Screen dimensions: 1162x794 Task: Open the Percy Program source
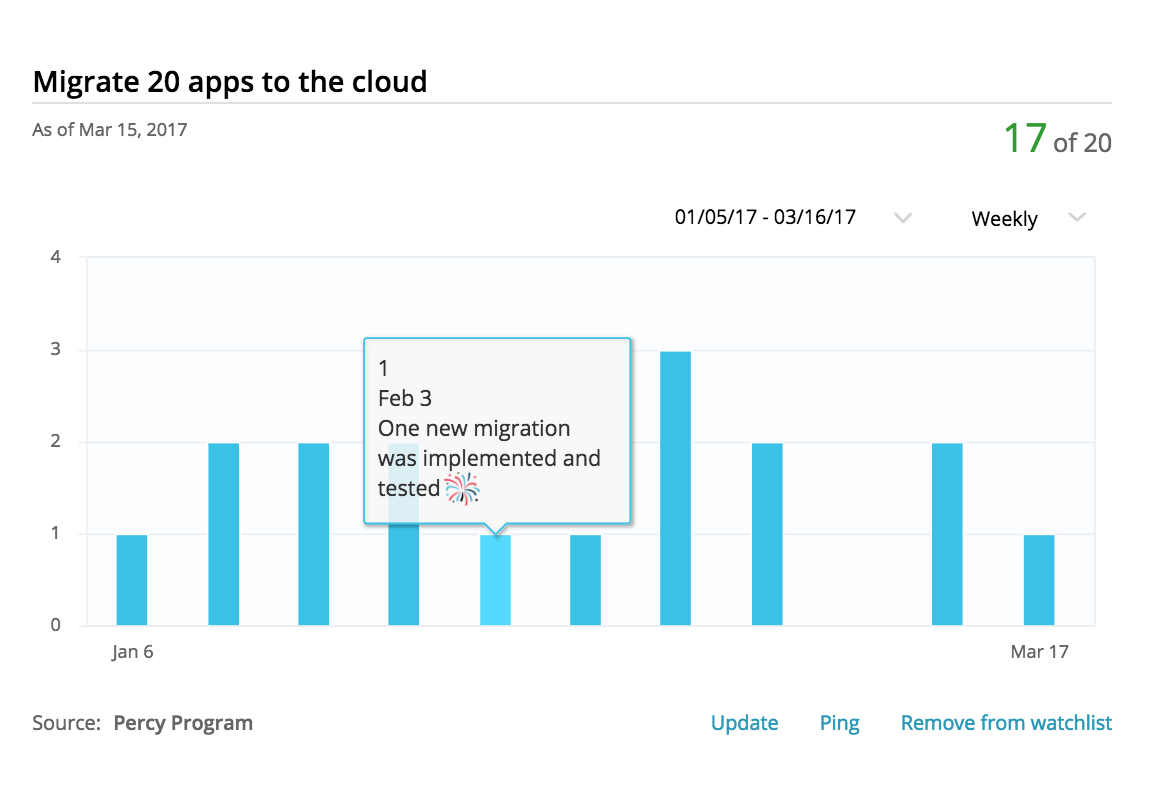(183, 723)
